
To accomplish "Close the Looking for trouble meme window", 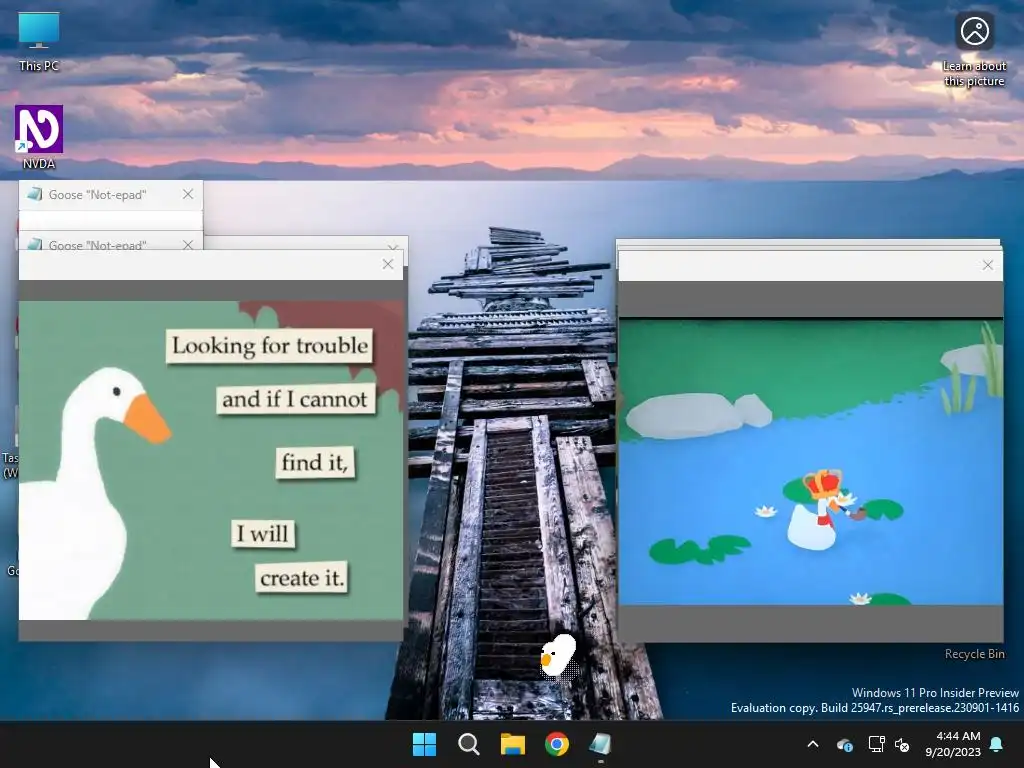I will pyautogui.click(x=388, y=264).
